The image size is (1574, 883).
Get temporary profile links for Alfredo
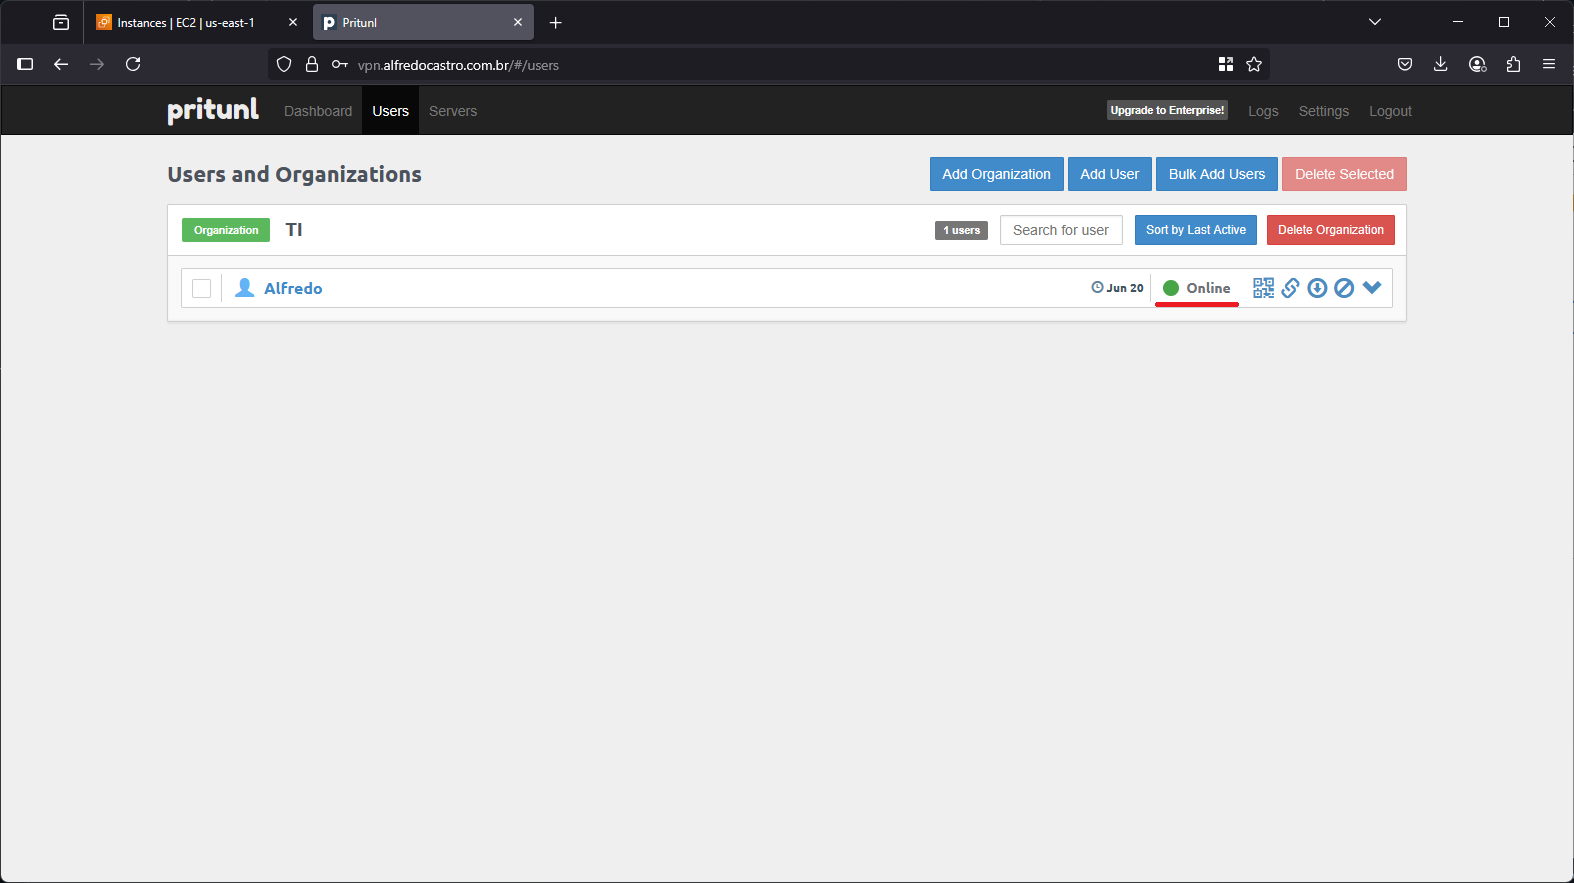1291,288
